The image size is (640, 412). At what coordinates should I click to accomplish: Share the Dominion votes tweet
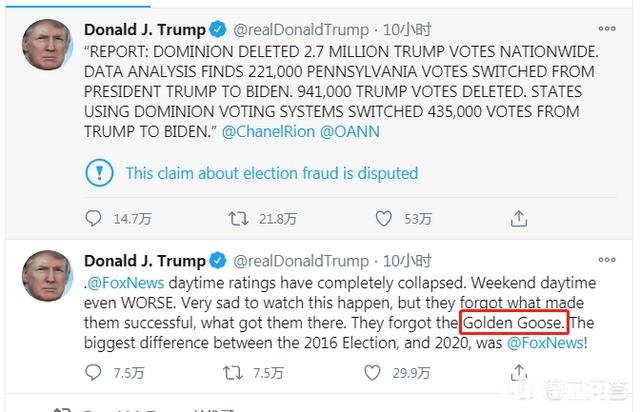point(519,217)
